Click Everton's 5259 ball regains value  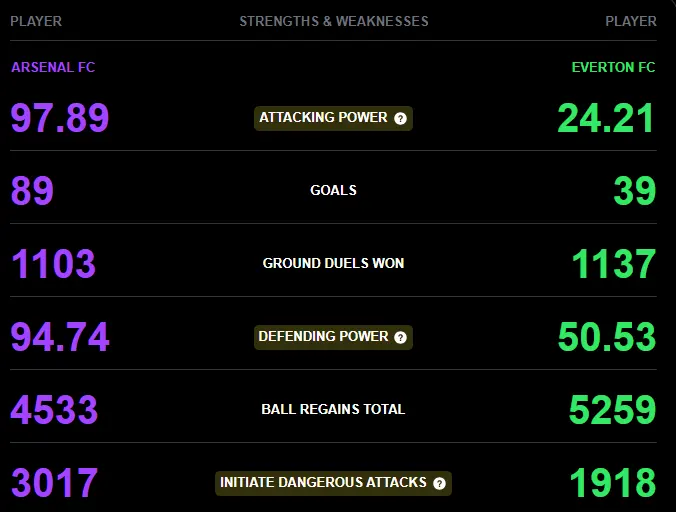pyautogui.click(x=612, y=409)
